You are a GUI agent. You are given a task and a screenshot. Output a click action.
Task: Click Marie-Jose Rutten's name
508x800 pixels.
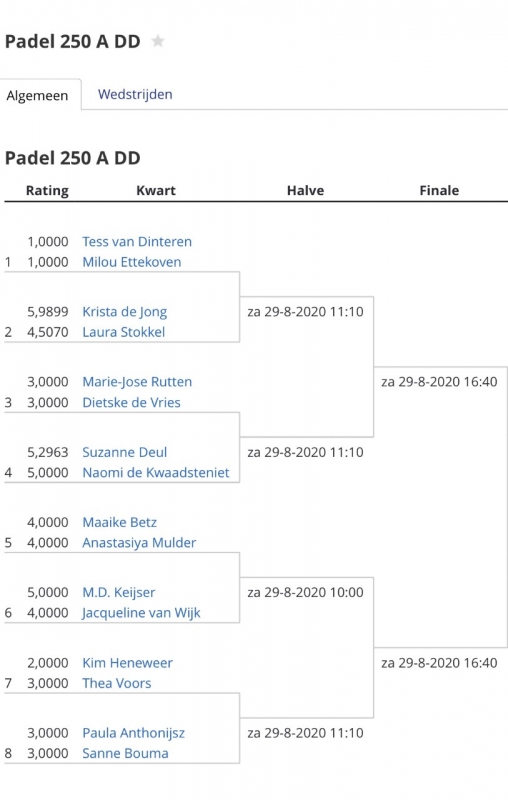tap(137, 382)
